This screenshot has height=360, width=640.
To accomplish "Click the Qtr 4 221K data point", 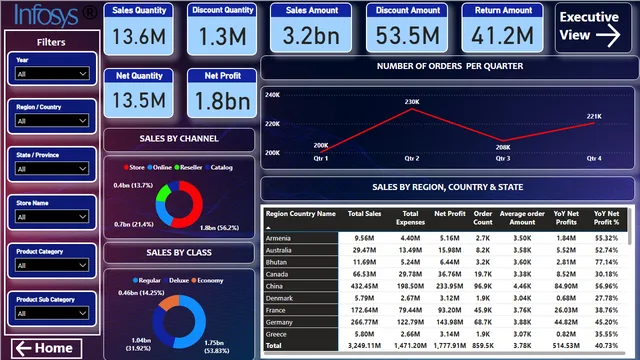I will 594,123.
